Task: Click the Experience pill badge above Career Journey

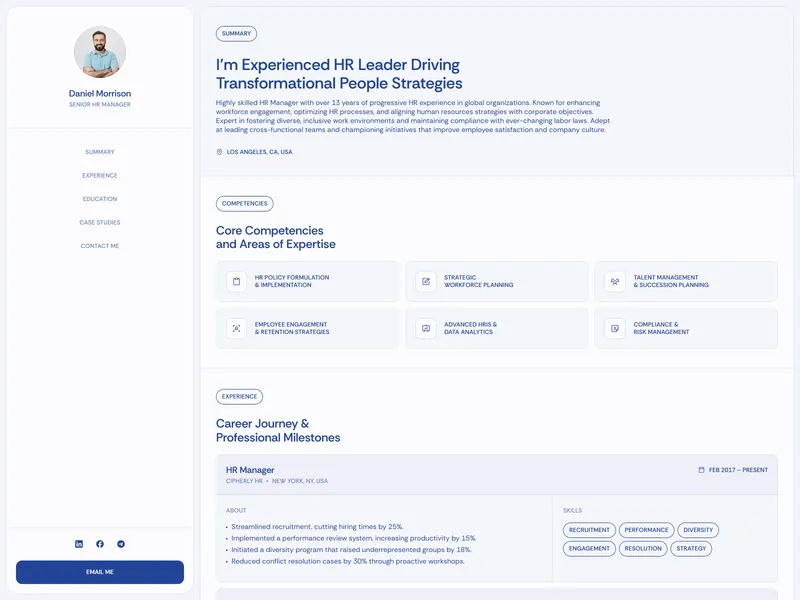Action: [x=239, y=396]
